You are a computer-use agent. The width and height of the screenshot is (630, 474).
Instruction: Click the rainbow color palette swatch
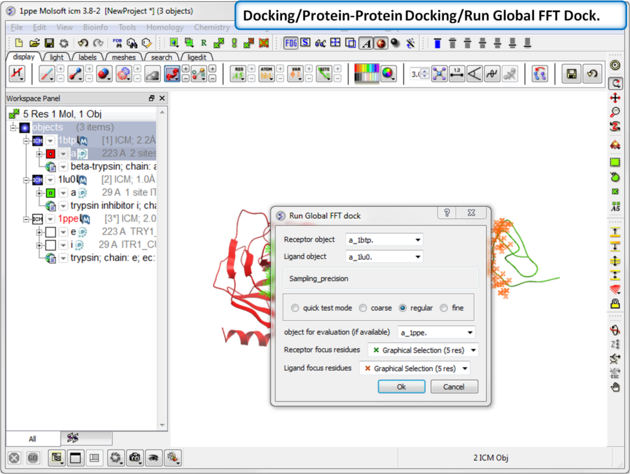(366, 74)
